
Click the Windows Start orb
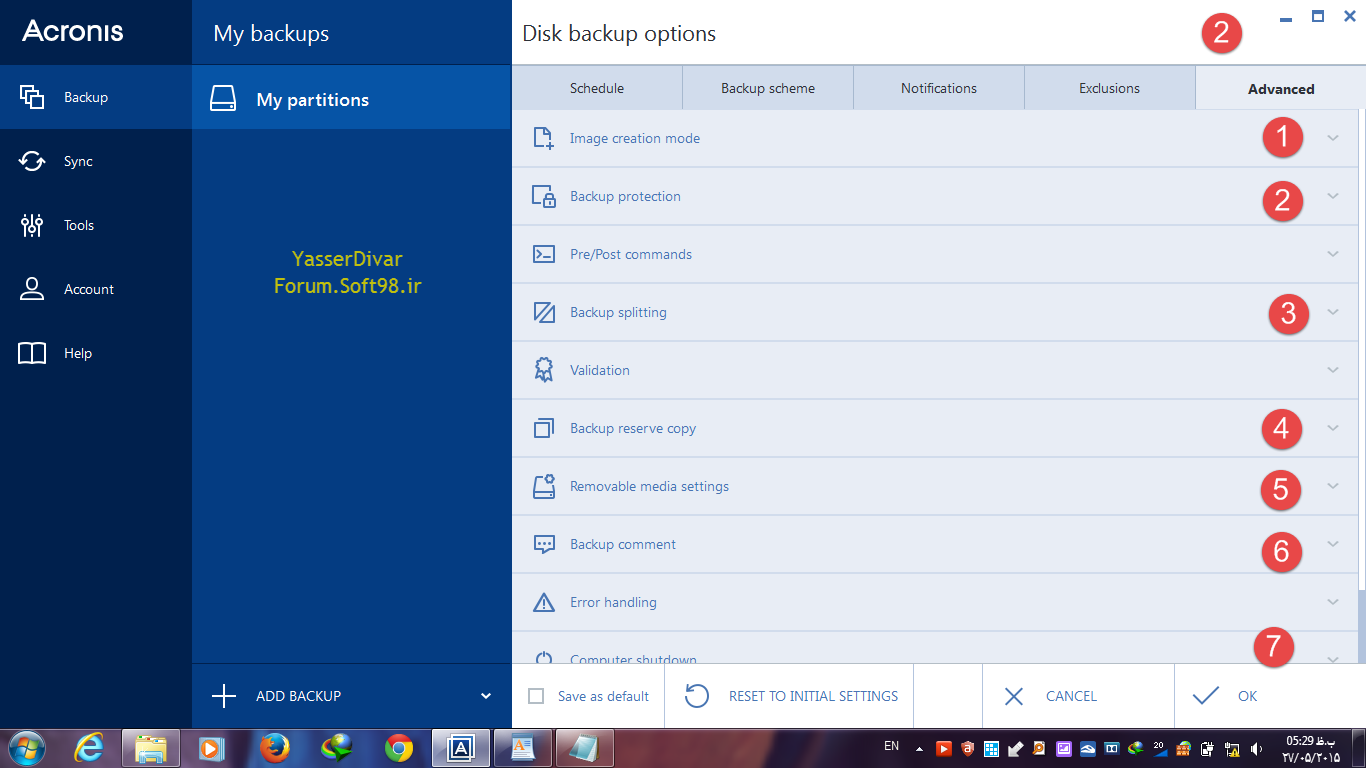click(26, 748)
